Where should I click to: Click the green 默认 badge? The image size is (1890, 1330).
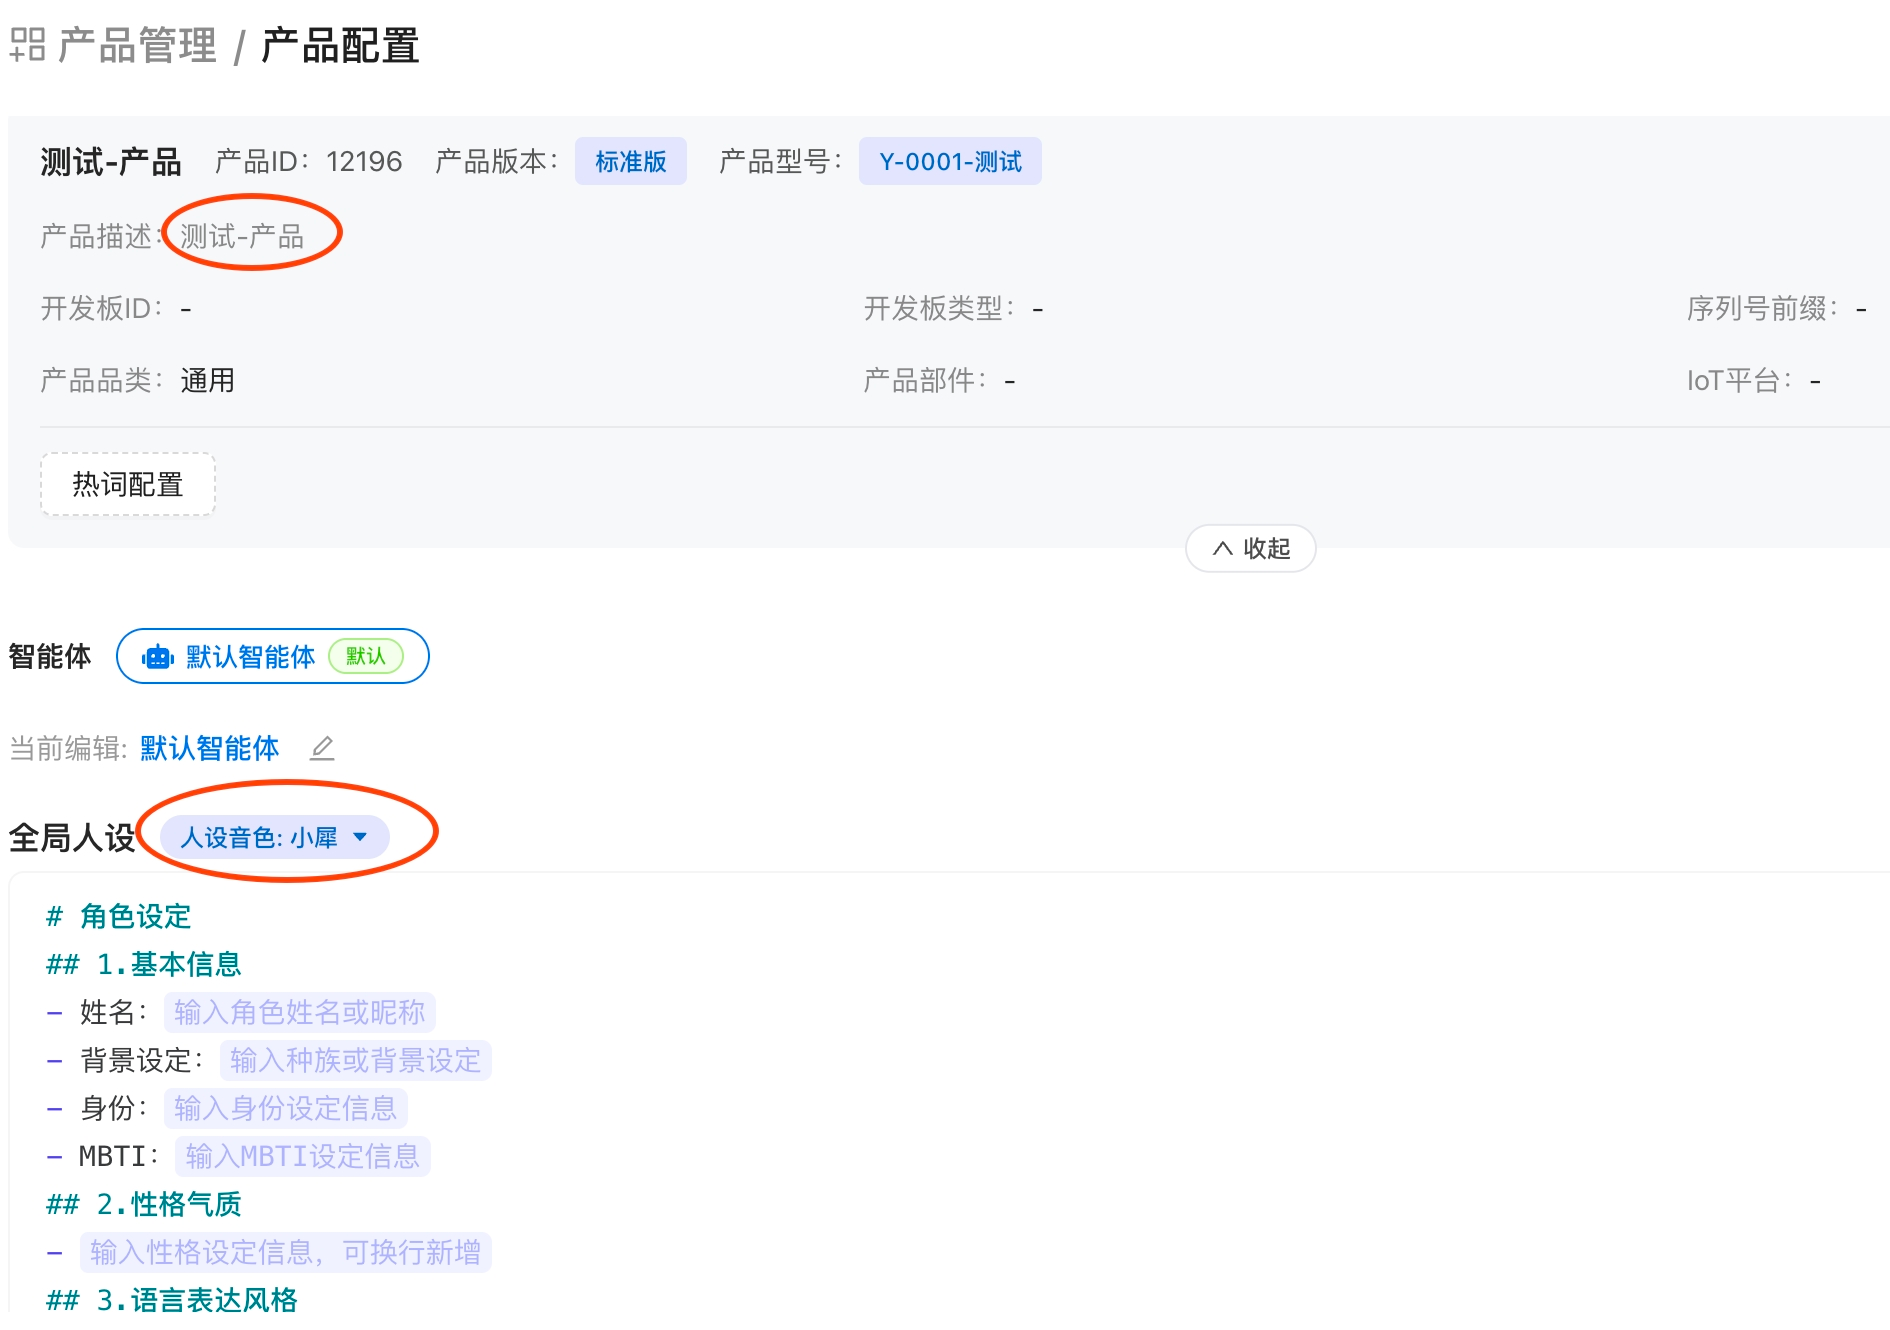(x=366, y=656)
